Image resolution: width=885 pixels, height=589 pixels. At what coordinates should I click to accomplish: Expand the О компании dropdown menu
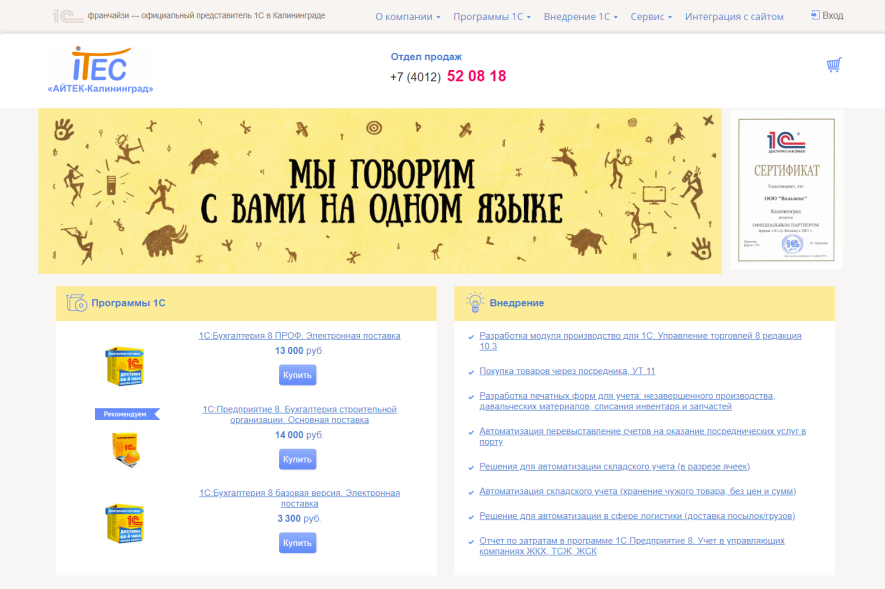click(x=408, y=17)
